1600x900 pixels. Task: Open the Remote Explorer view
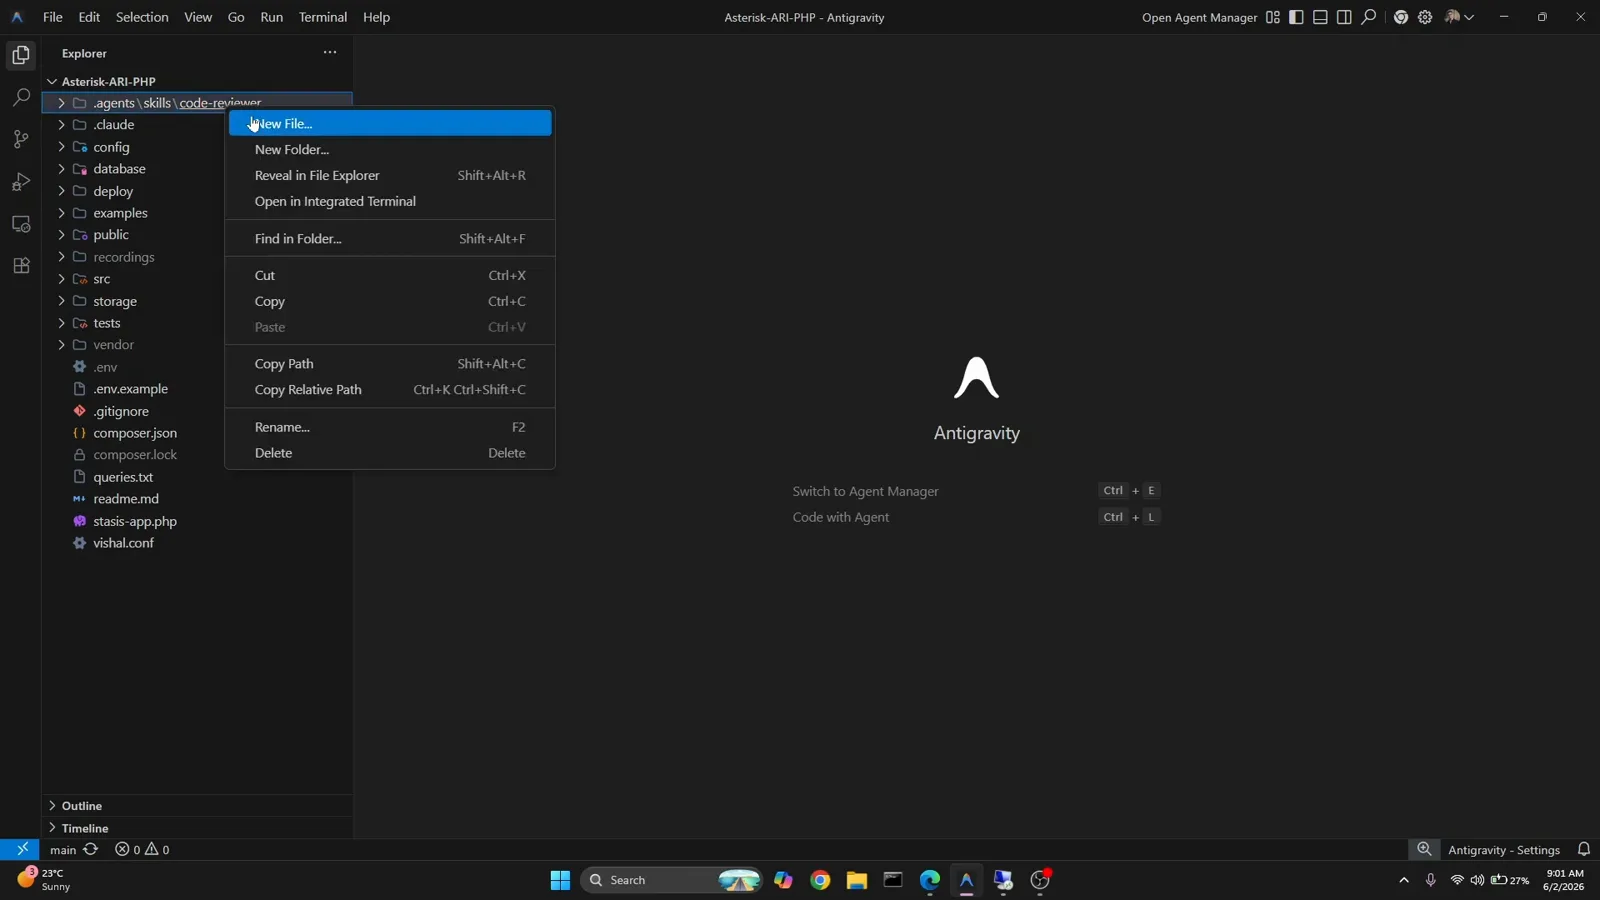pos(21,224)
